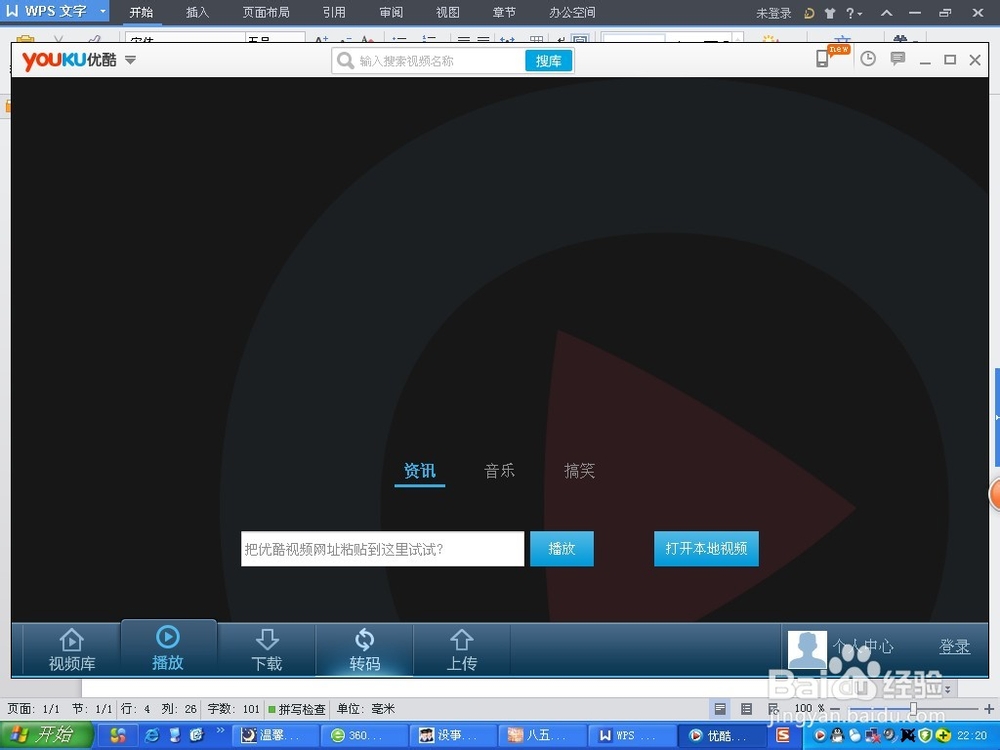Toggle 拼写检查 in WPS status bar

[x=297, y=709]
